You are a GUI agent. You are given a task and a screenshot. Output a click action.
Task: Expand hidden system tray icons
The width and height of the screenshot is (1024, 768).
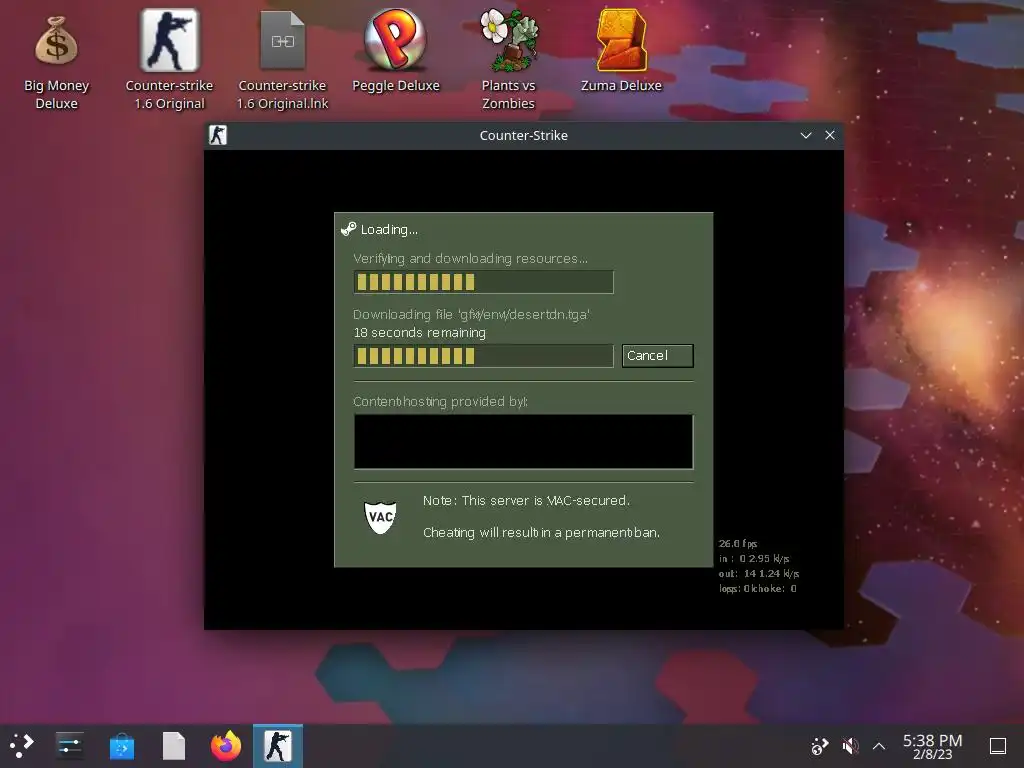click(879, 746)
